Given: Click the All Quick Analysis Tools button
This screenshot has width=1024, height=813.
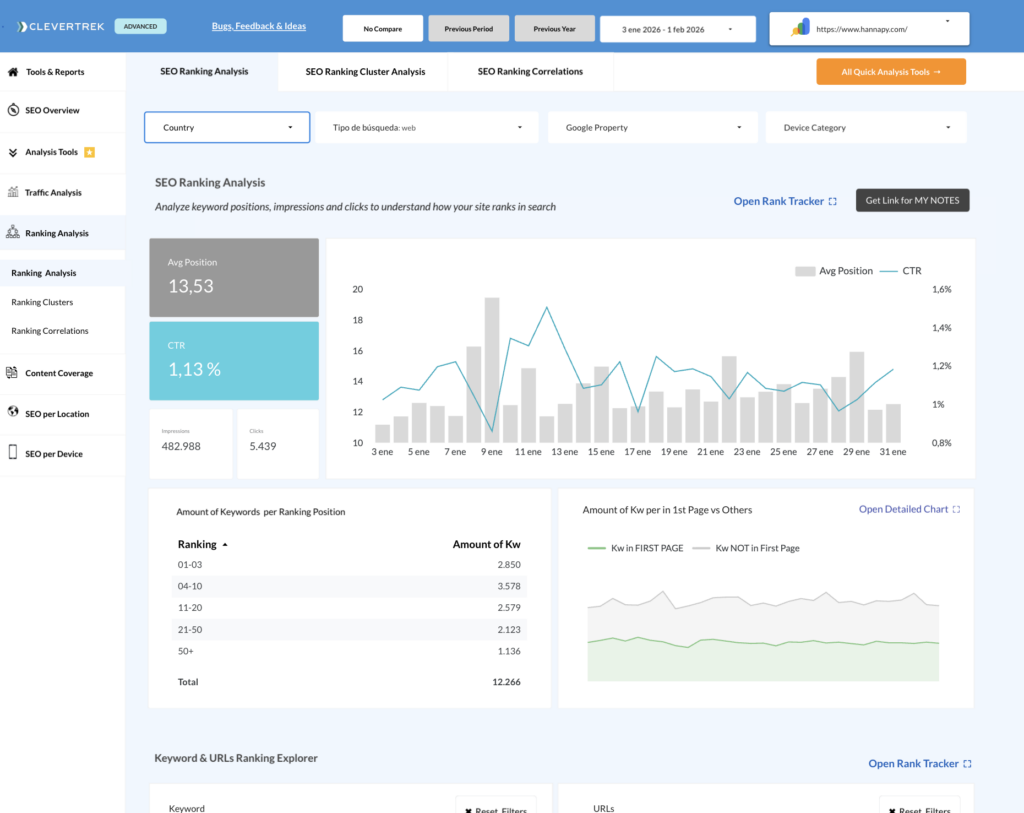Looking at the screenshot, I should (890, 72).
